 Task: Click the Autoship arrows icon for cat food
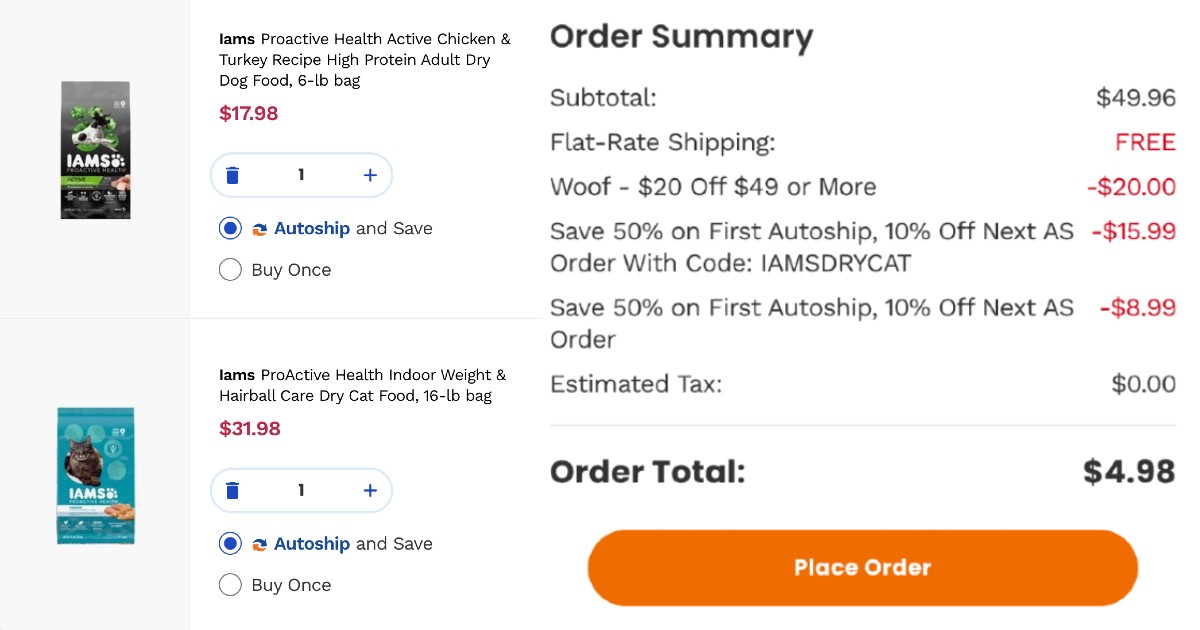pos(260,545)
